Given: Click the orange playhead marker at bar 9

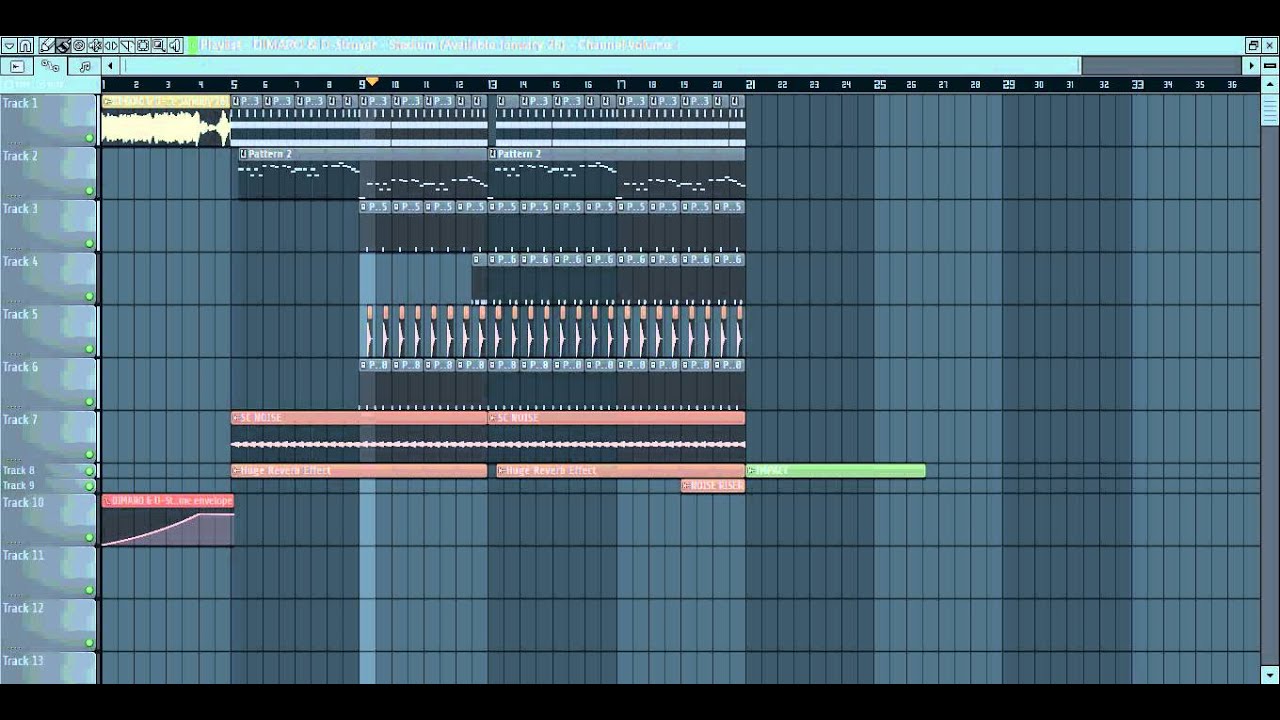Looking at the screenshot, I should pos(372,81).
